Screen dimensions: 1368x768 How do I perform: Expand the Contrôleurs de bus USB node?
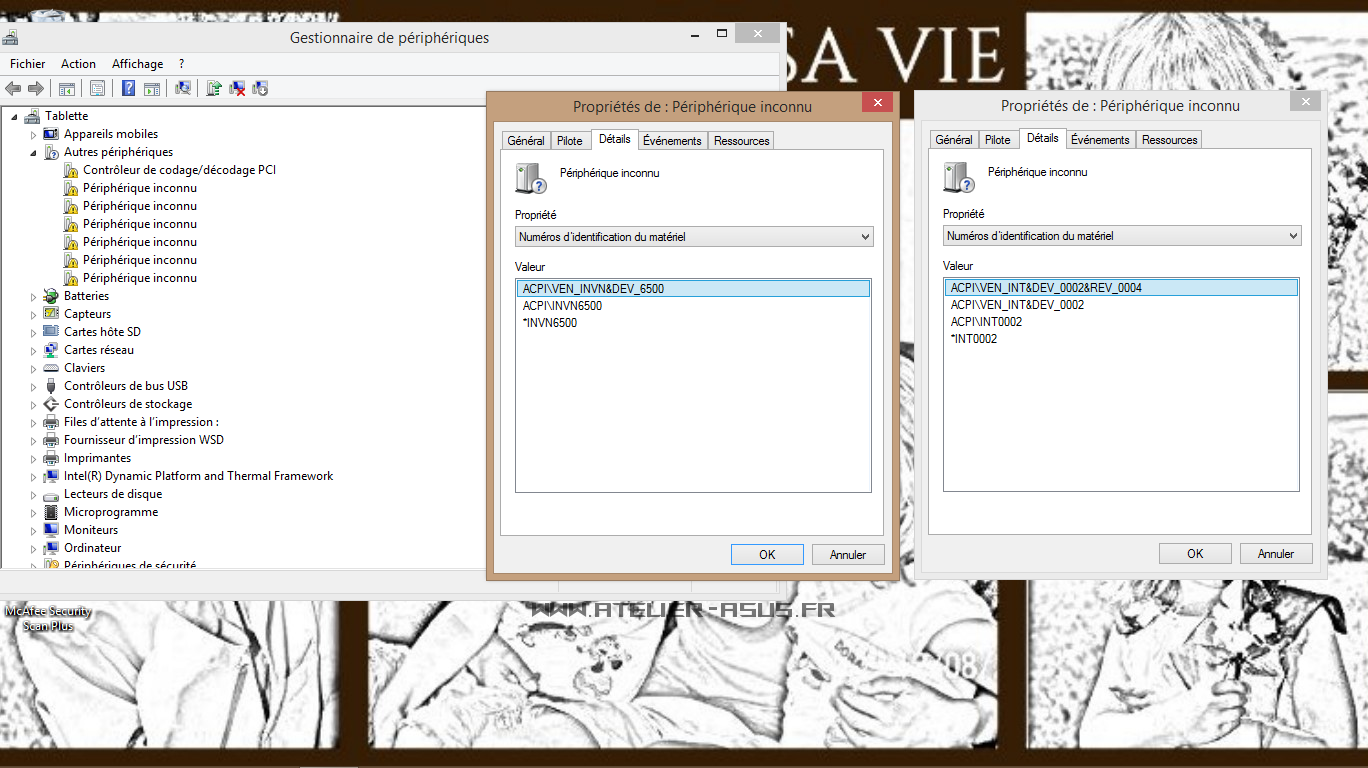tap(33, 386)
